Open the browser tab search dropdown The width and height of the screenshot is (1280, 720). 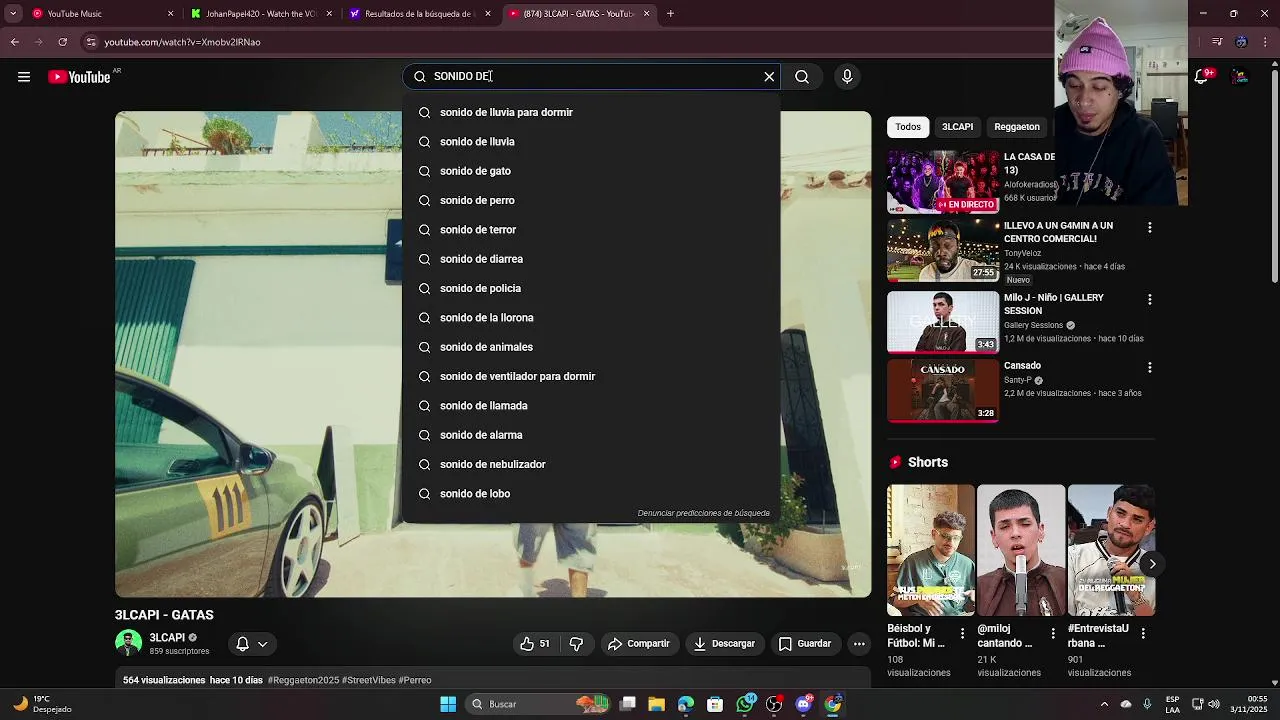[x=13, y=14]
